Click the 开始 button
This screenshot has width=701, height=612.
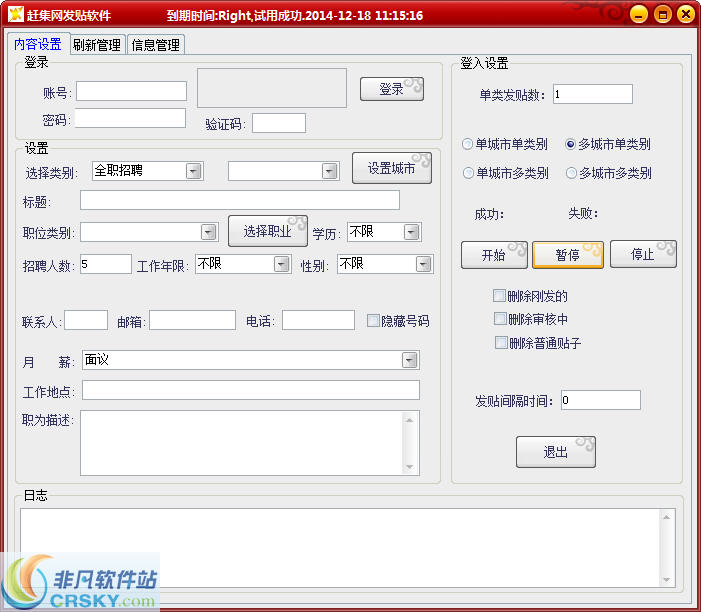(x=494, y=255)
